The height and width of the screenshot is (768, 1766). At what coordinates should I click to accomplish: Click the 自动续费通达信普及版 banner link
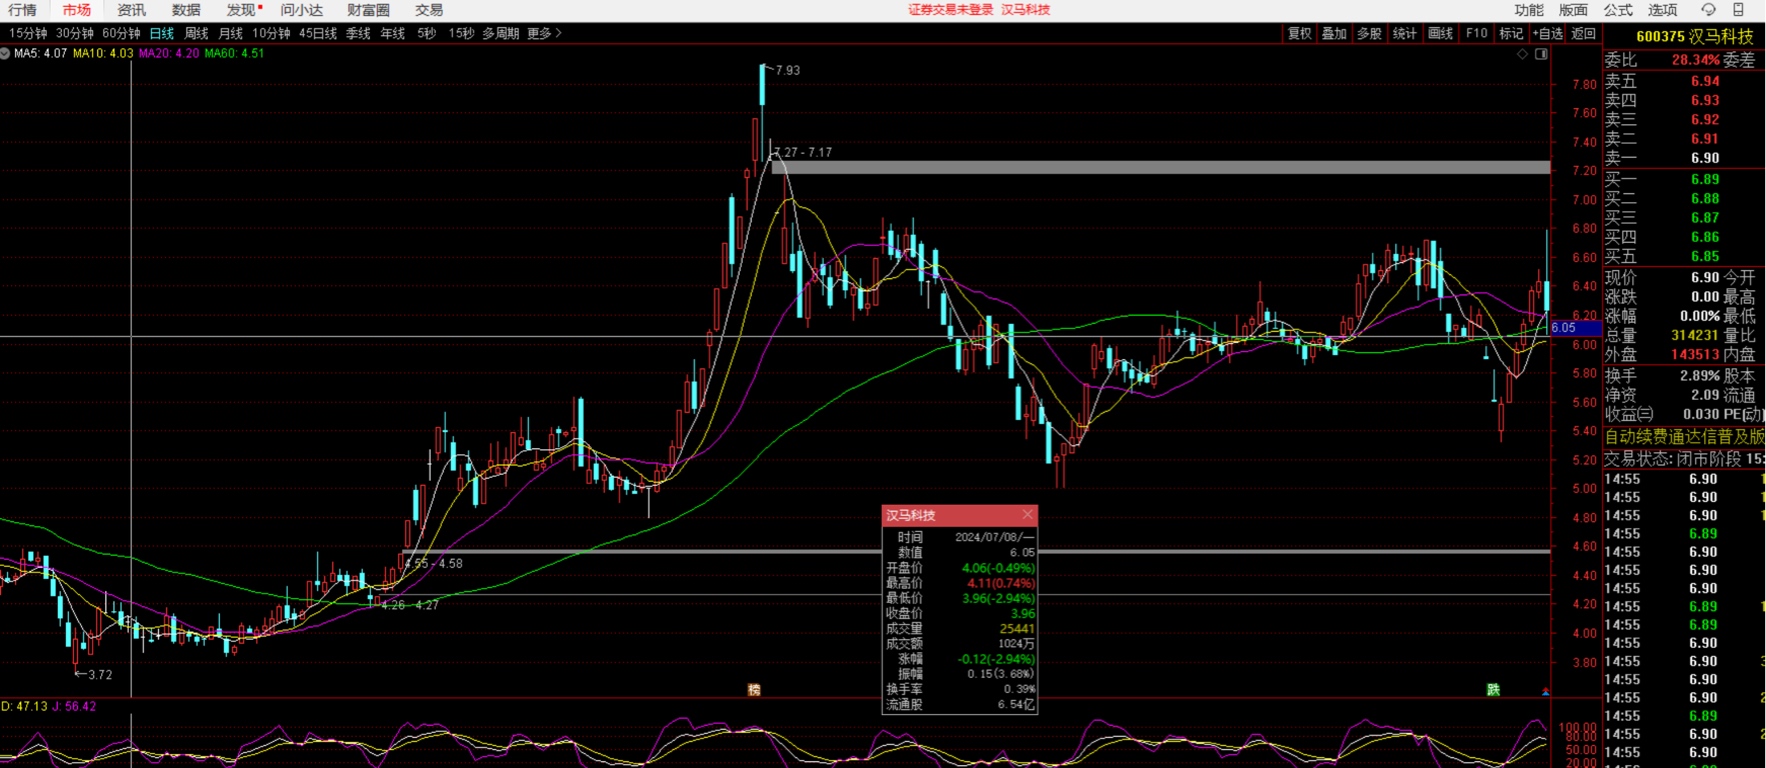coord(1684,437)
